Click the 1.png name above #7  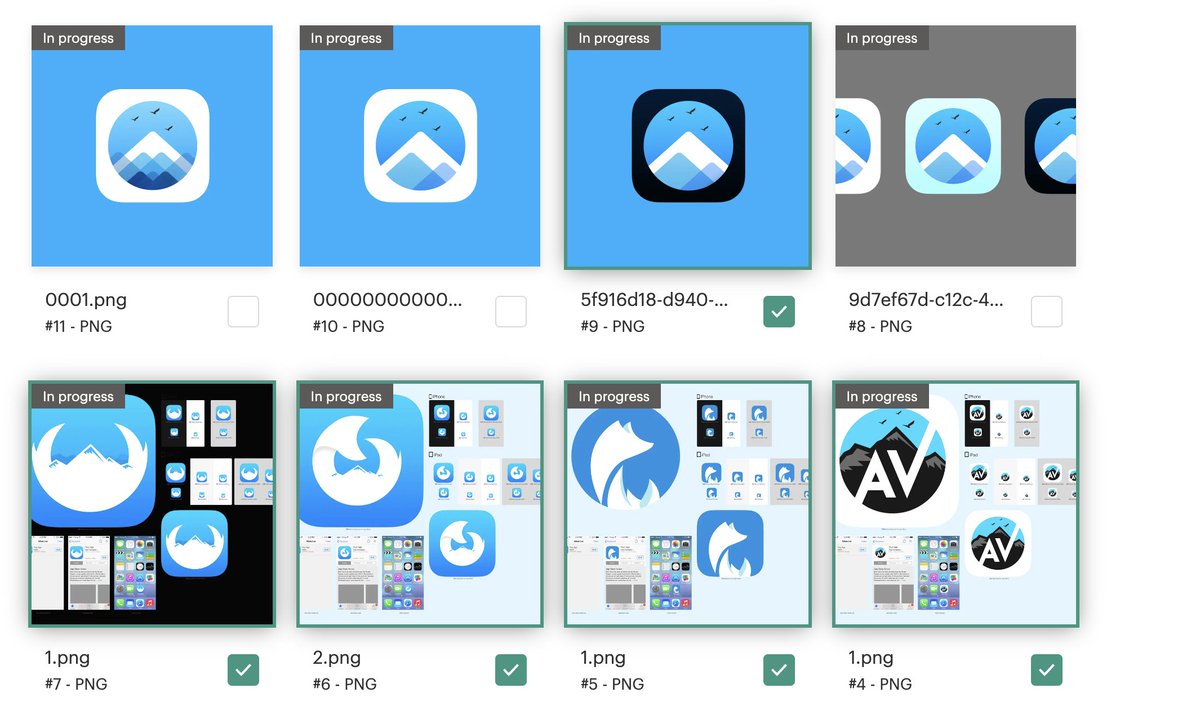click(x=68, y=658)
